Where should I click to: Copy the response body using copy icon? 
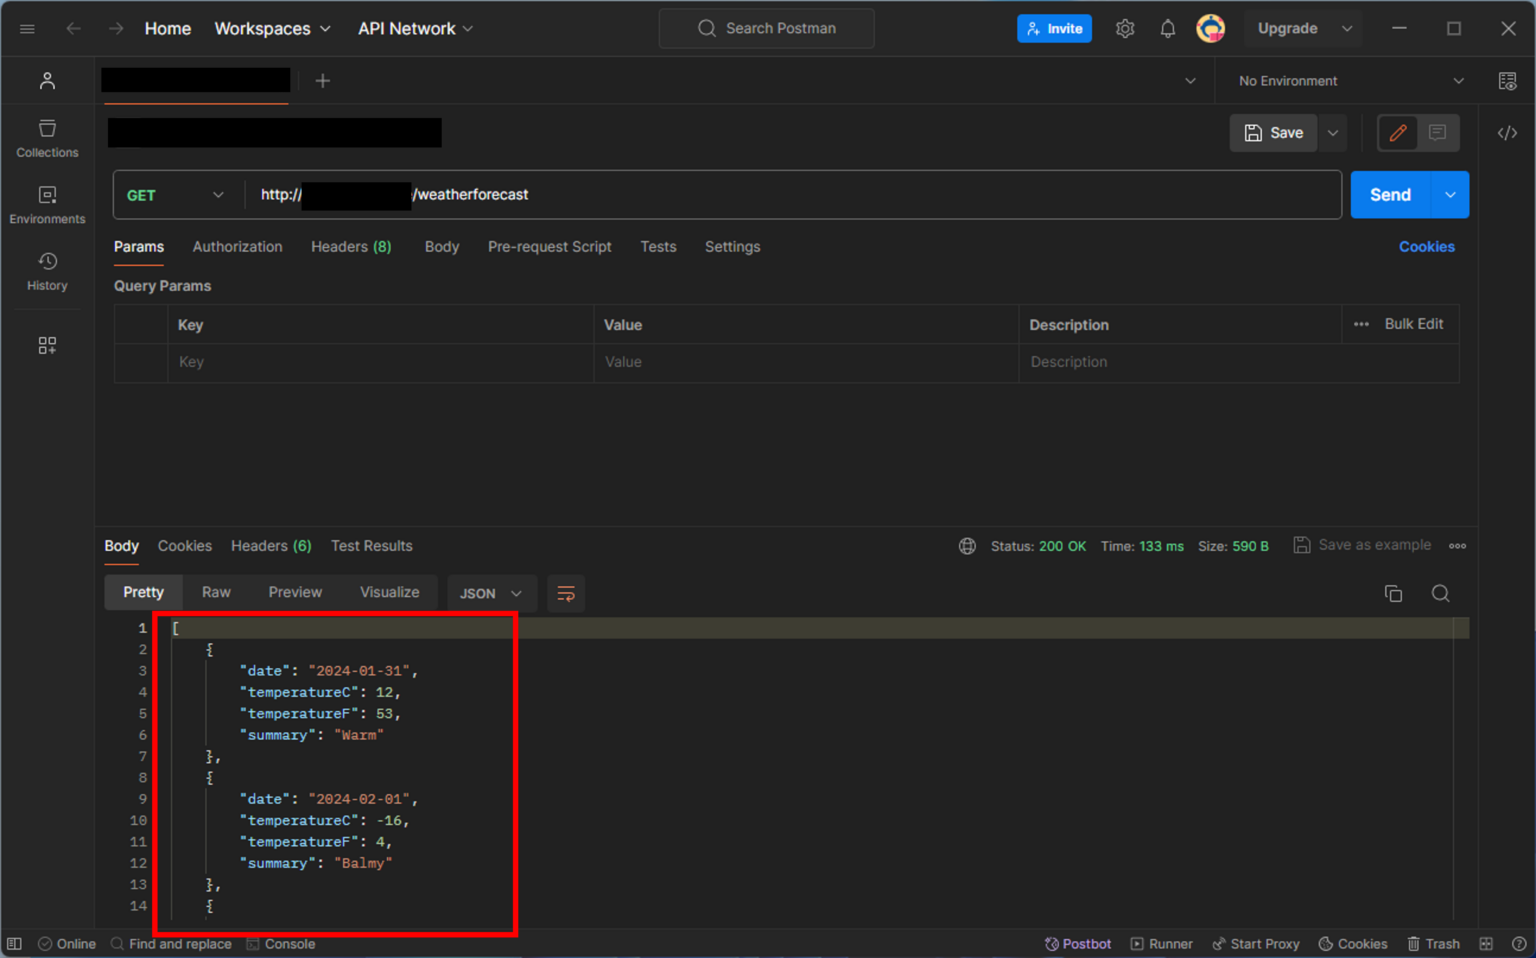coord(1393,593)
